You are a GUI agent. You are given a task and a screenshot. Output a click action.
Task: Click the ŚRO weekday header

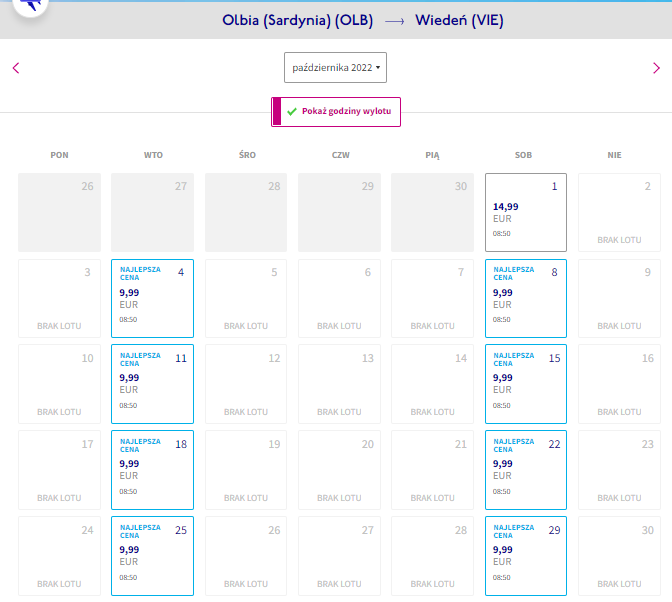tap(247, 155)
